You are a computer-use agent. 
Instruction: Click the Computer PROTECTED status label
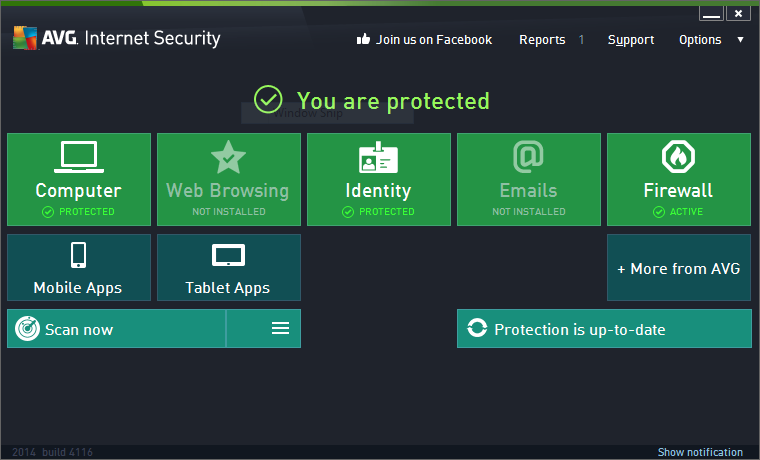[x=87, y=212]
